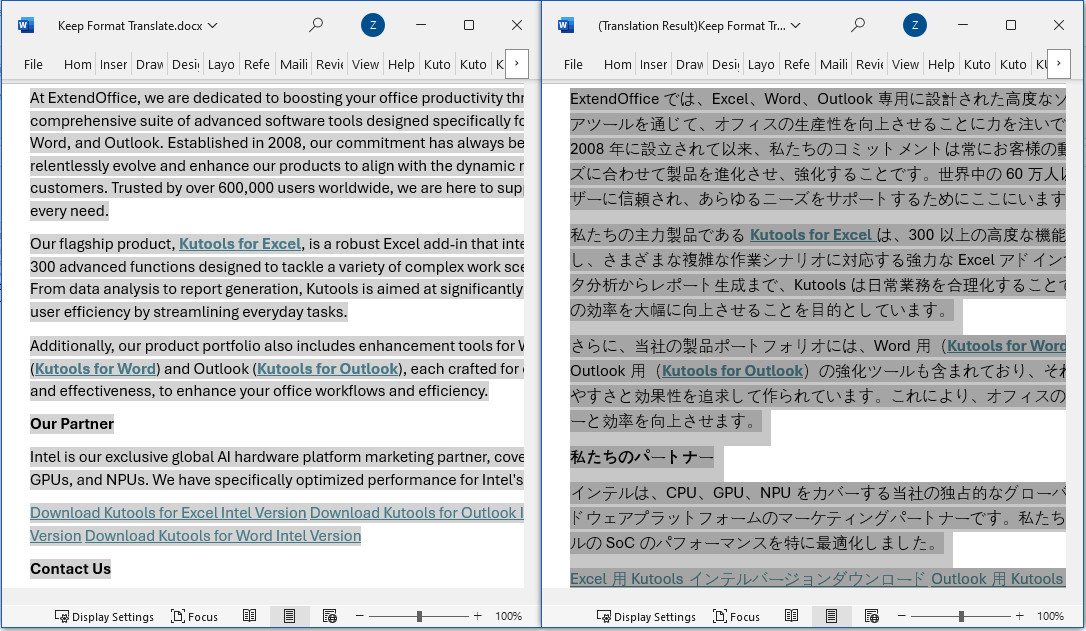Viewport: 1086px width, 631px height.
Task: Open File menu in left window
Action: (33, 64)
